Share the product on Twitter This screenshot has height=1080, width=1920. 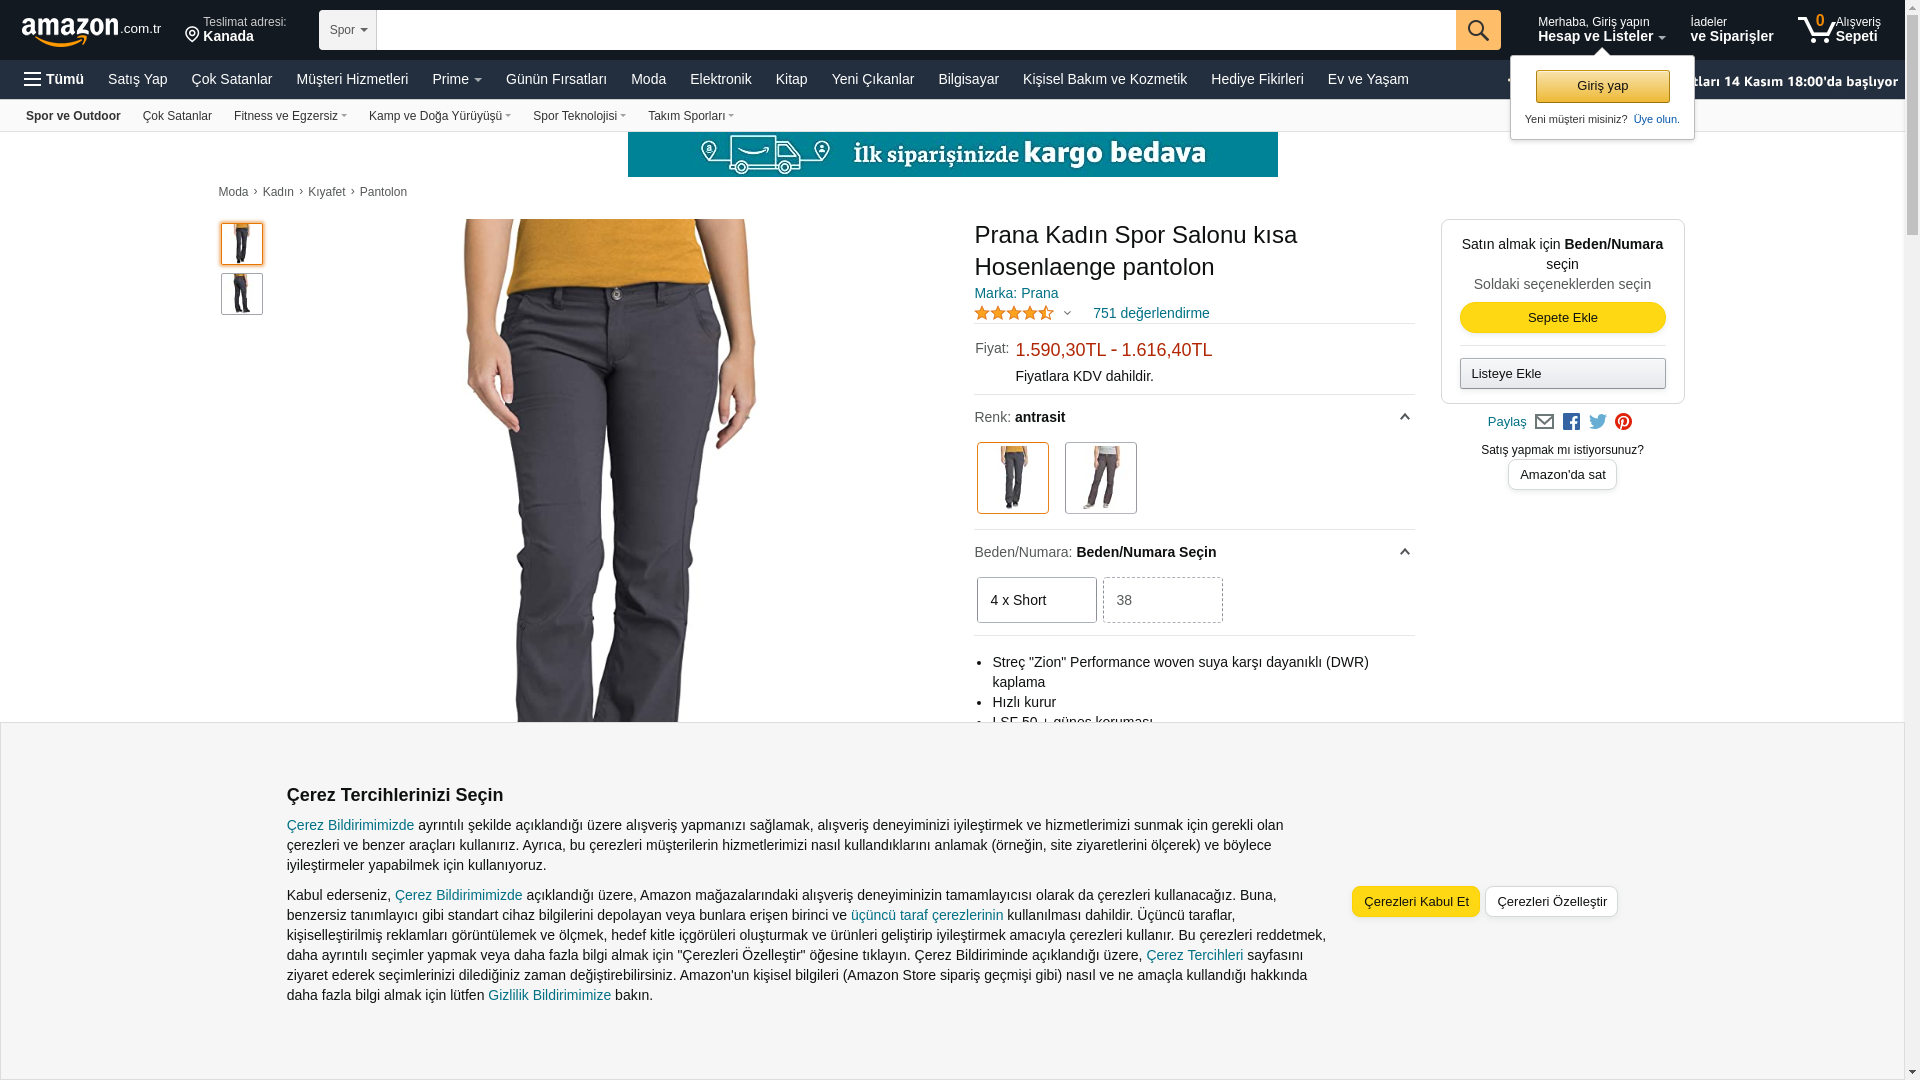(1598, 422)
